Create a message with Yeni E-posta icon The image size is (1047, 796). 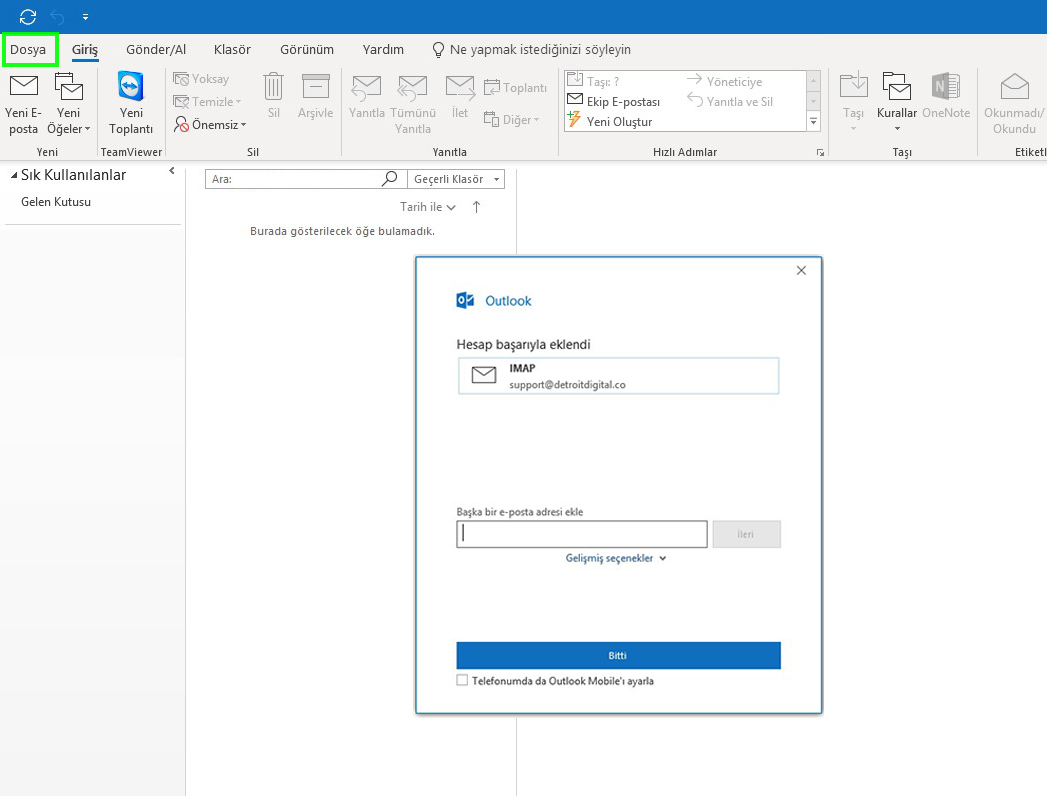(x=22, y=100)
